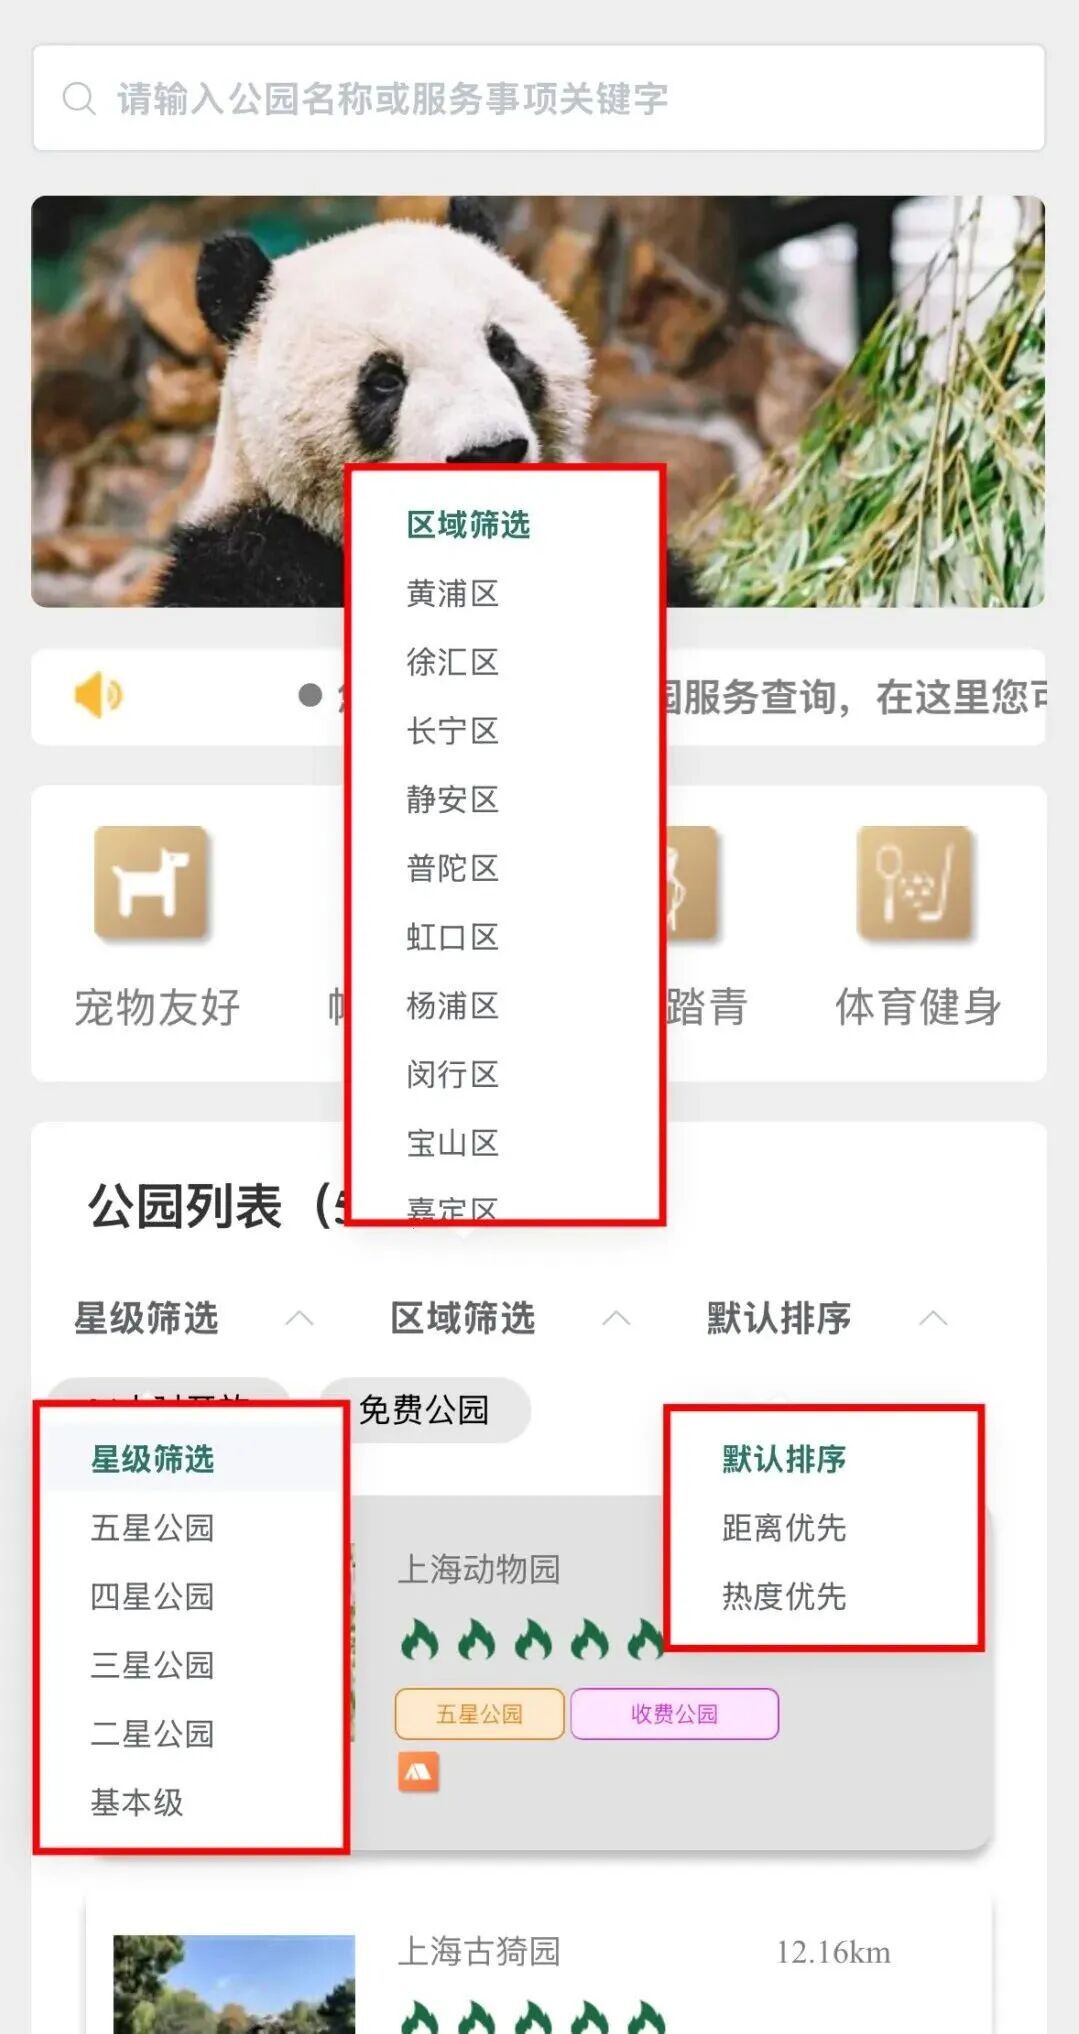Choose 静安区 in the district list
The width and height of the screenshot is (1079, 2034).
point(452,799)
